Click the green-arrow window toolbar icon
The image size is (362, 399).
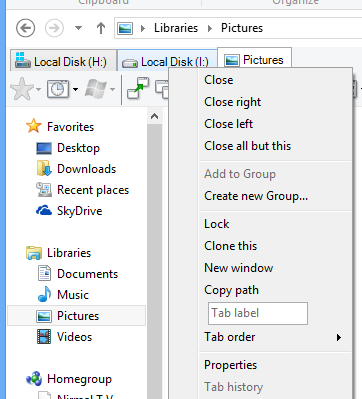138,88
